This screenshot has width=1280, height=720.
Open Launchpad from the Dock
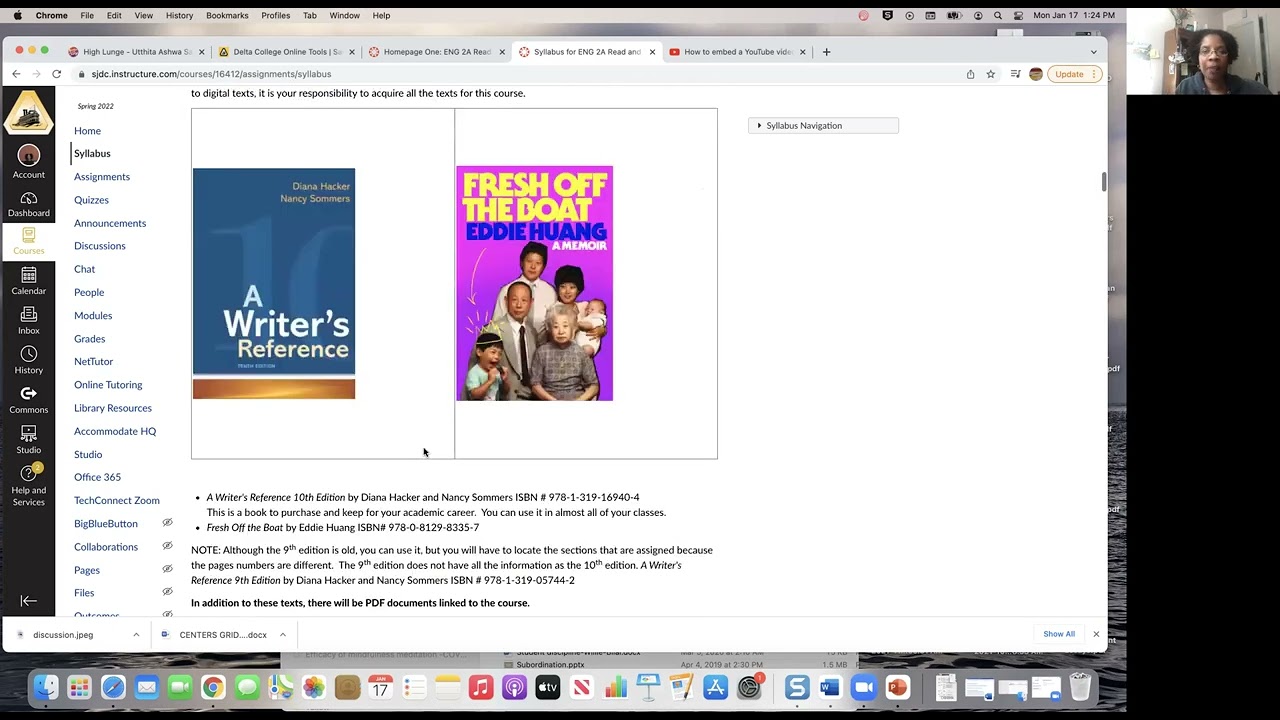click(79, 688)
